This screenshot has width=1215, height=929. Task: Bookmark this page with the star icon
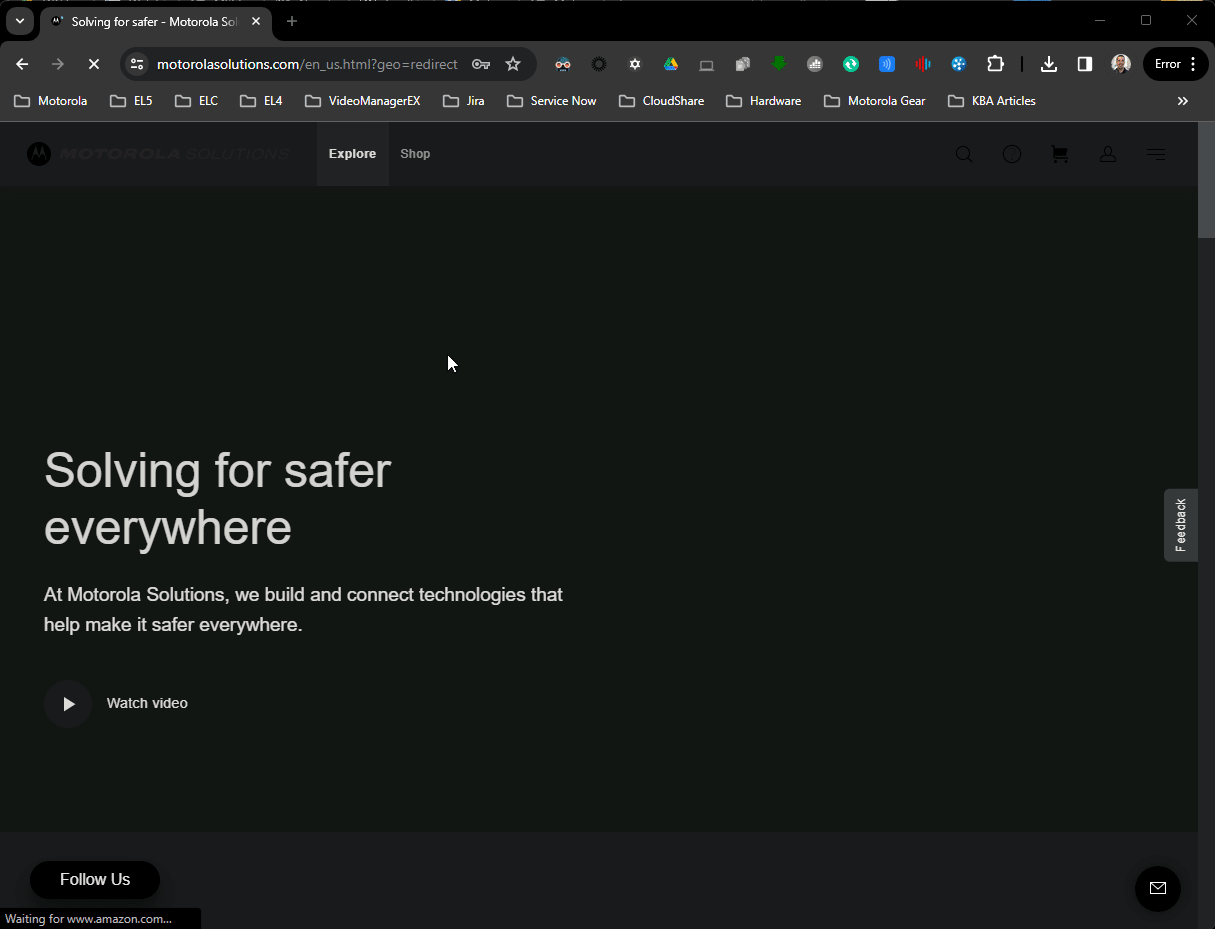coord(513,64)
